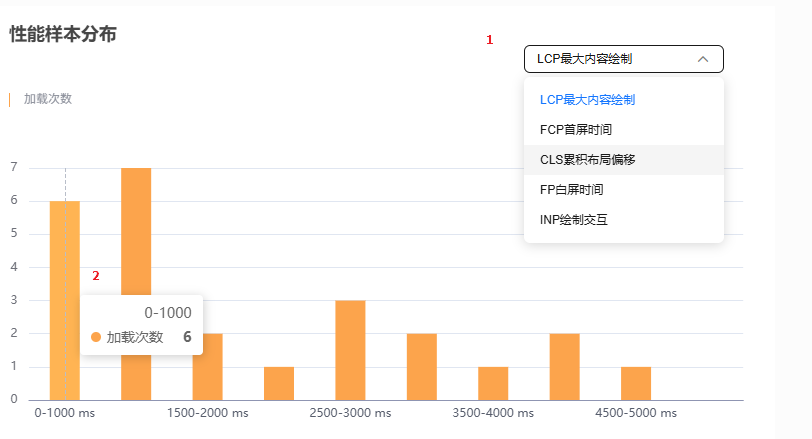Click the 2500-3000 ms axis label
Image resolution: width=812 pixels, height=439 pixels.
[351, 413]
